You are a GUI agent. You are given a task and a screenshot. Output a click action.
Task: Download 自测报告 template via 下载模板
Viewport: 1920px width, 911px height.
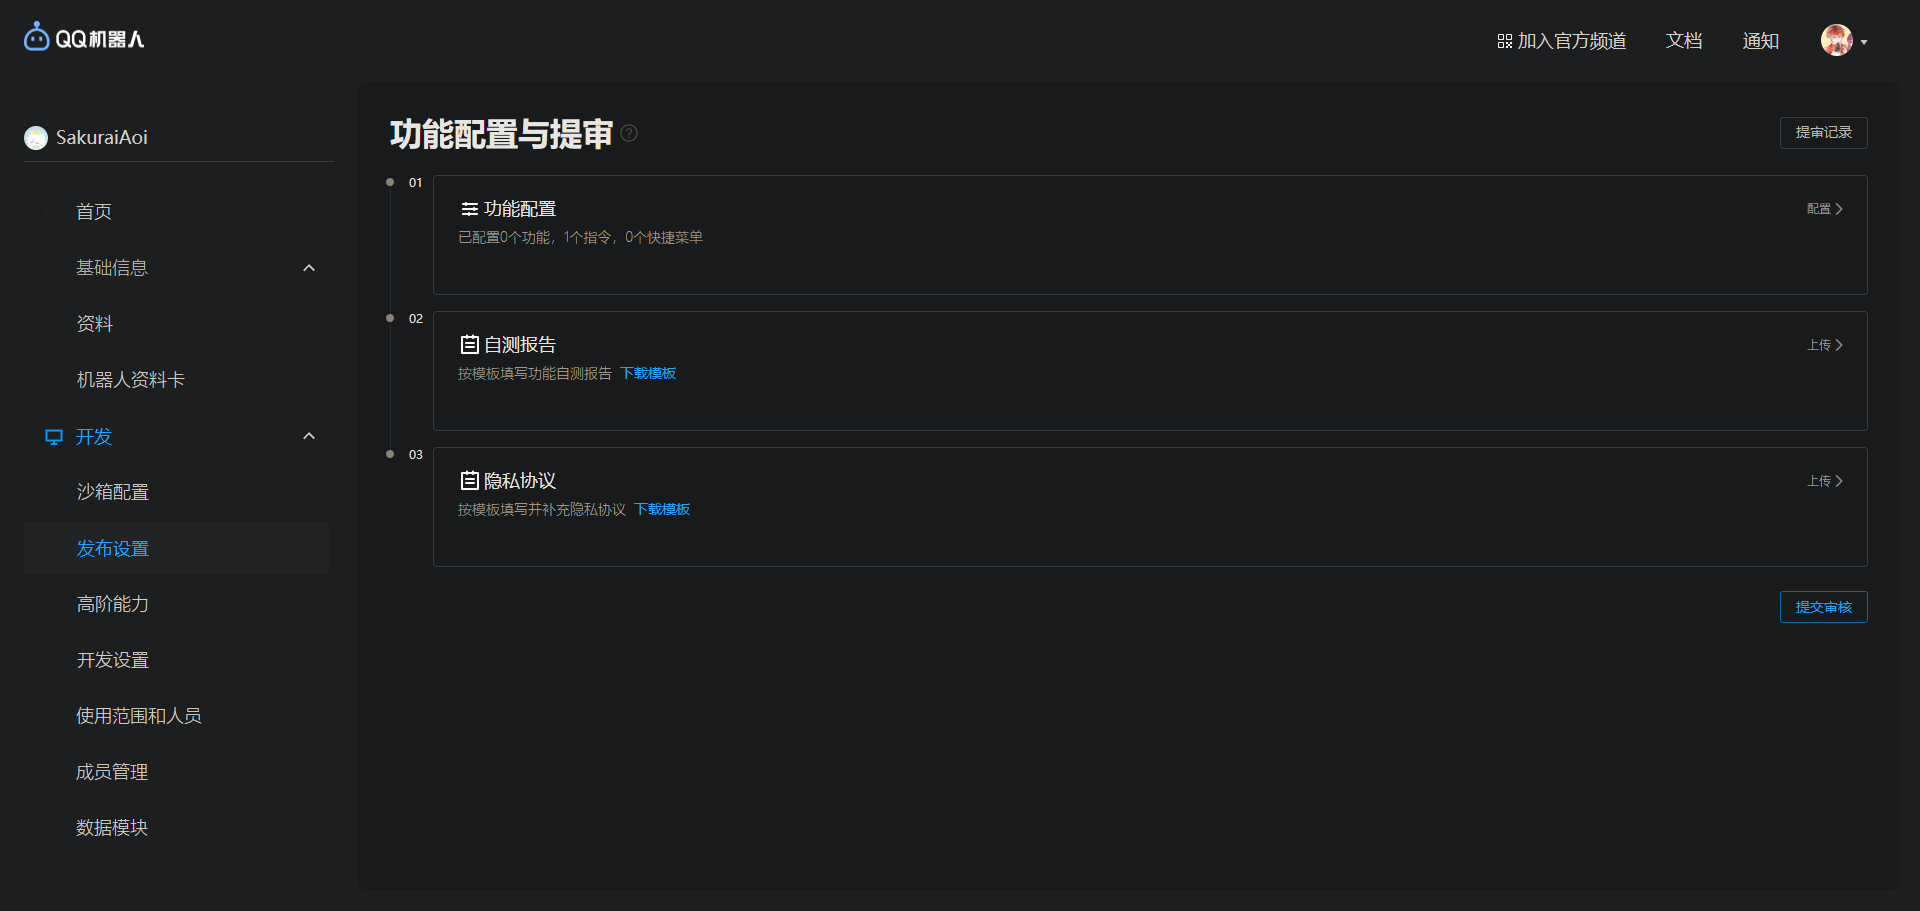click(648, 373)
